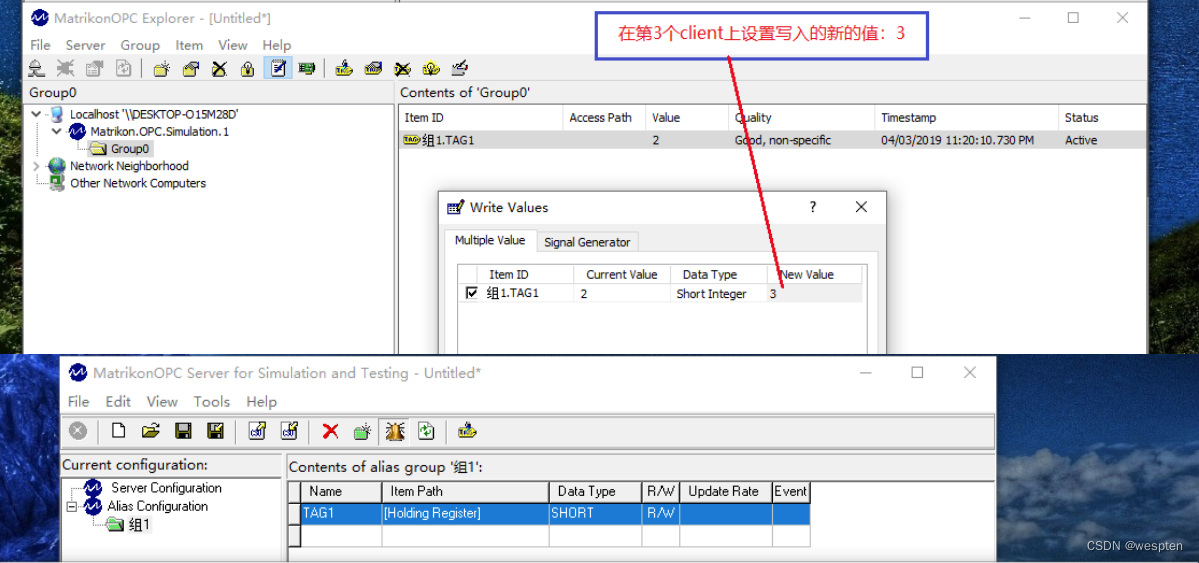Click the Quality column header in Explorer

[801, 118]
